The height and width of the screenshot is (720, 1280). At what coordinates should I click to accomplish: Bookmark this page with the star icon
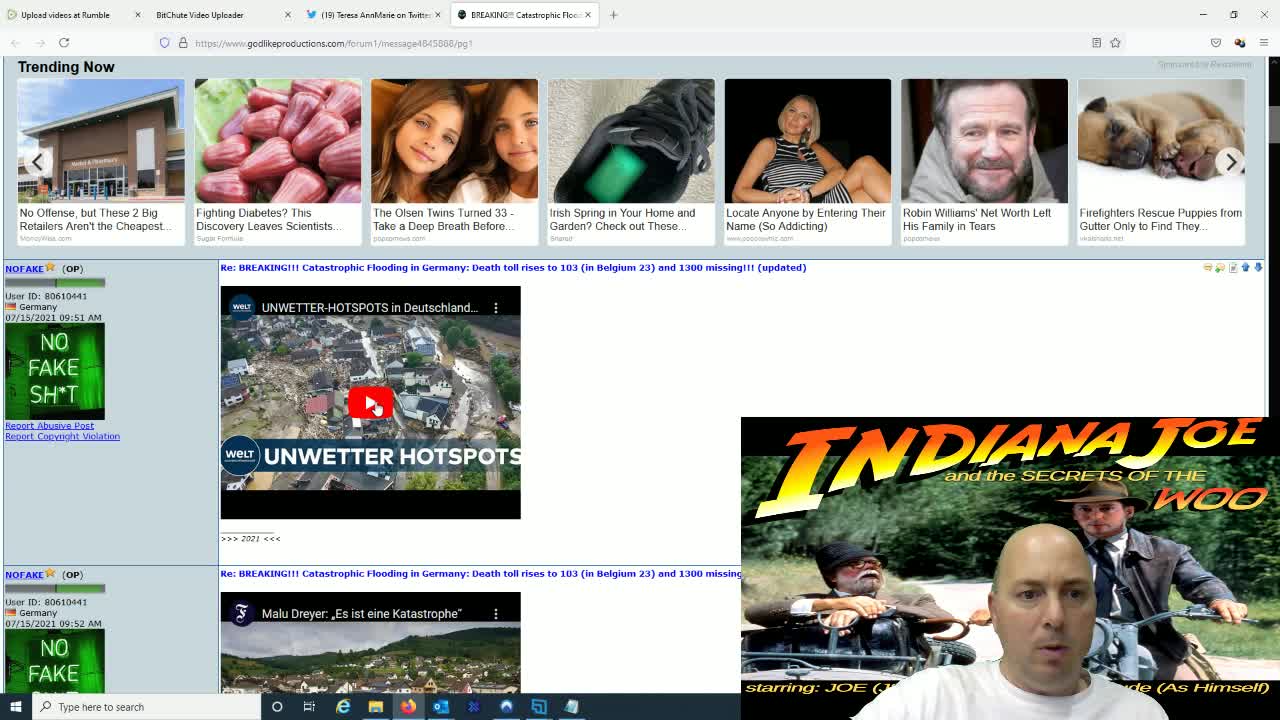[x=1115, y=43]
